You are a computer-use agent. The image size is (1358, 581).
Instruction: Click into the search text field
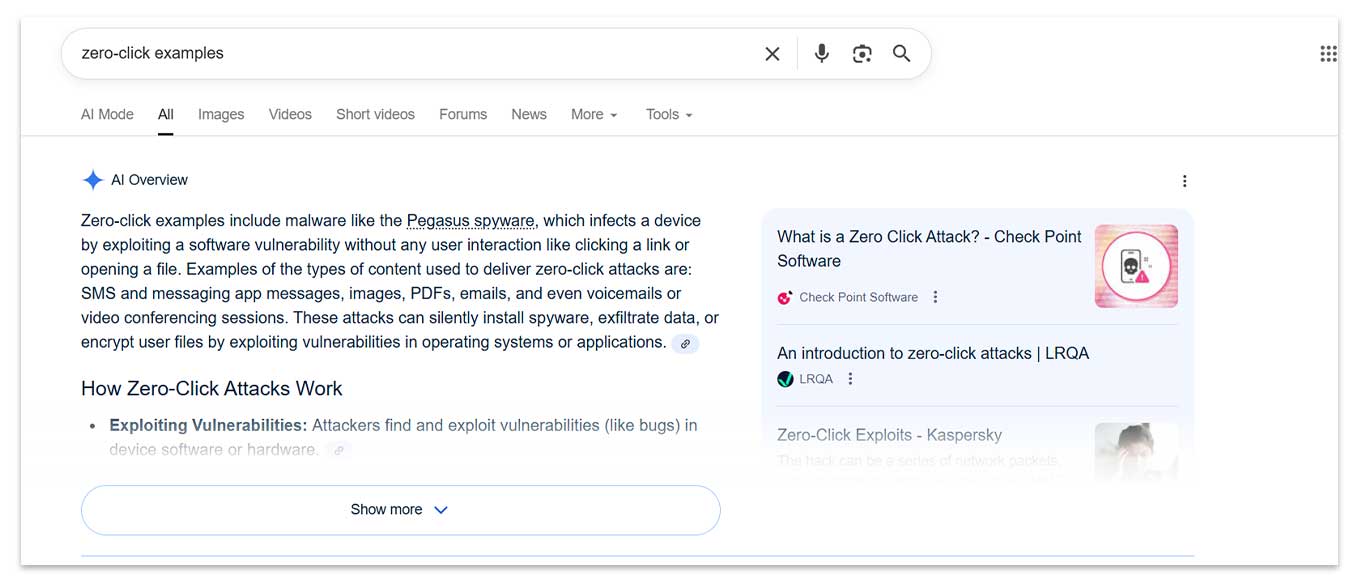[x=400, y=54]
